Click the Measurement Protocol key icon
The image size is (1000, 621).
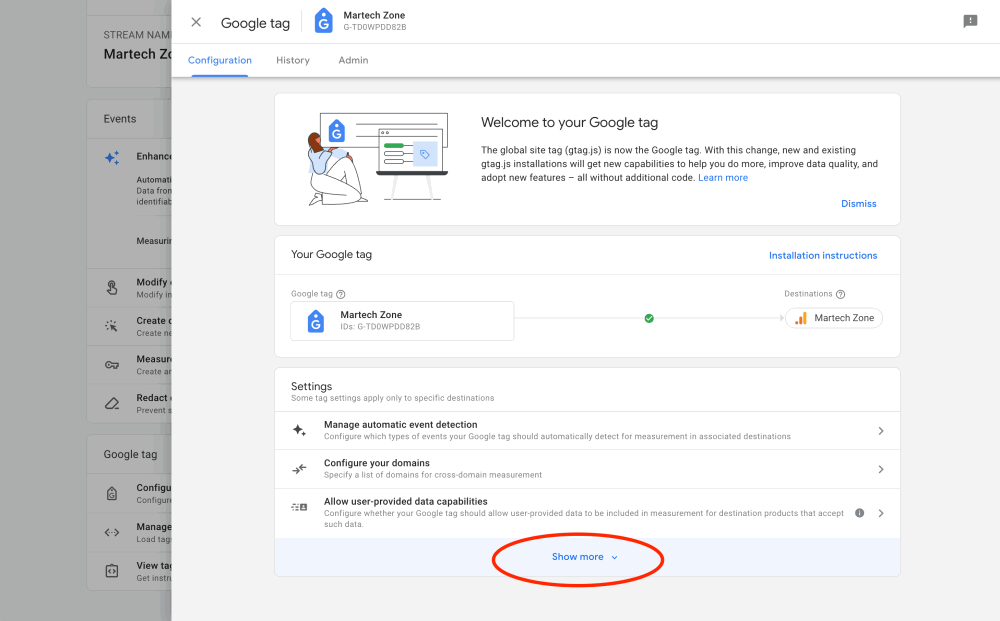pos(112,365)
